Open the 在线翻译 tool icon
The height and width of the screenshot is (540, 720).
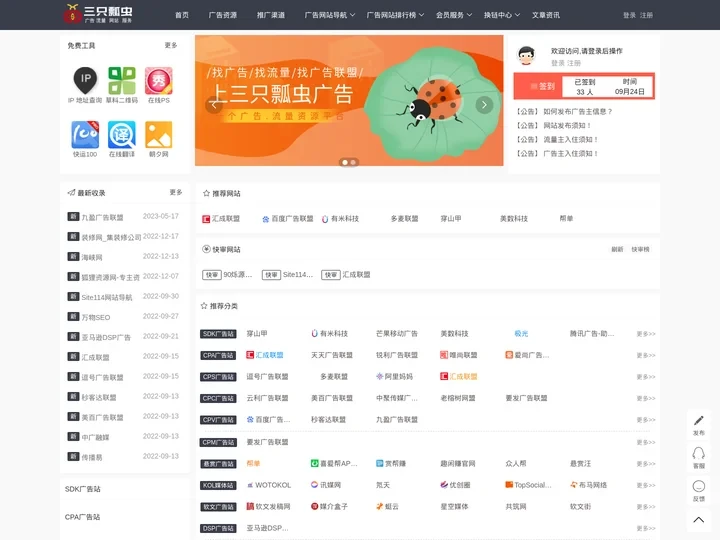[122, 135]
